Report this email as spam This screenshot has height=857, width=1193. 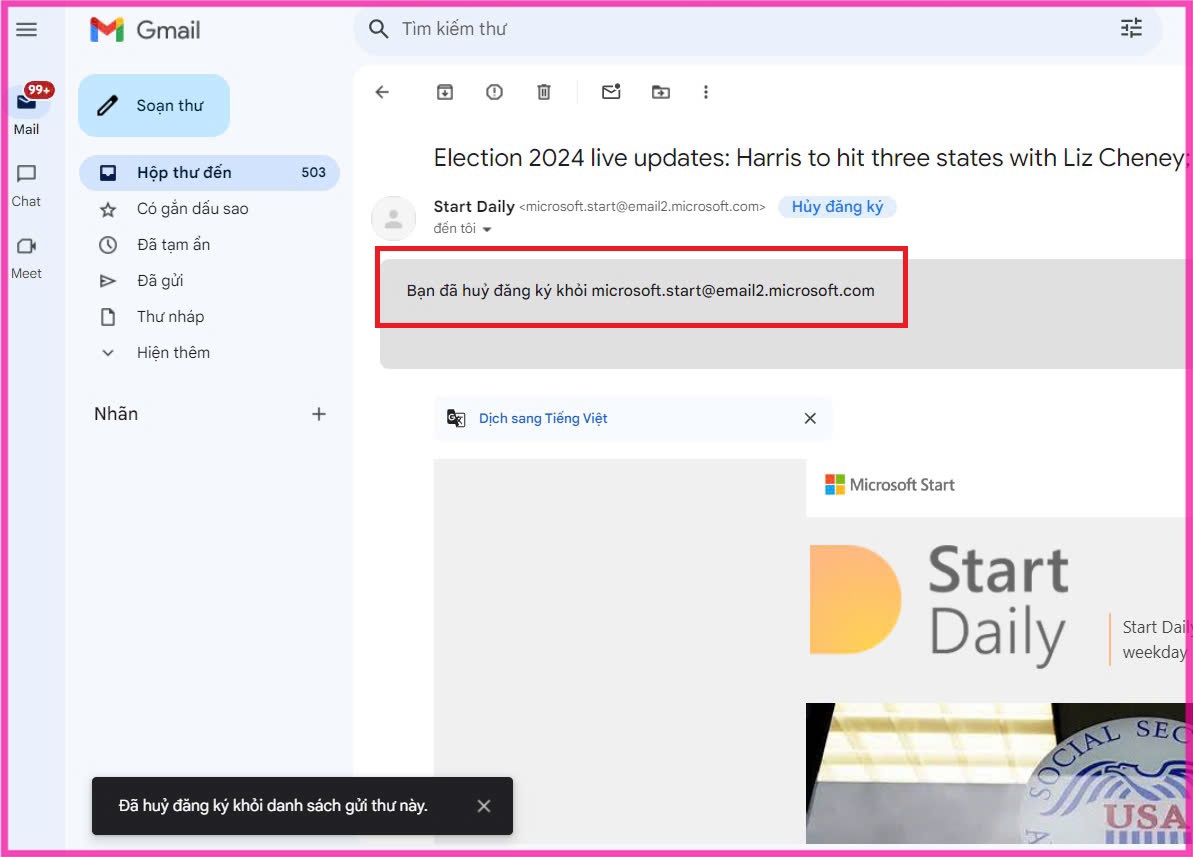pyautogui.click(x=495, y=92)
